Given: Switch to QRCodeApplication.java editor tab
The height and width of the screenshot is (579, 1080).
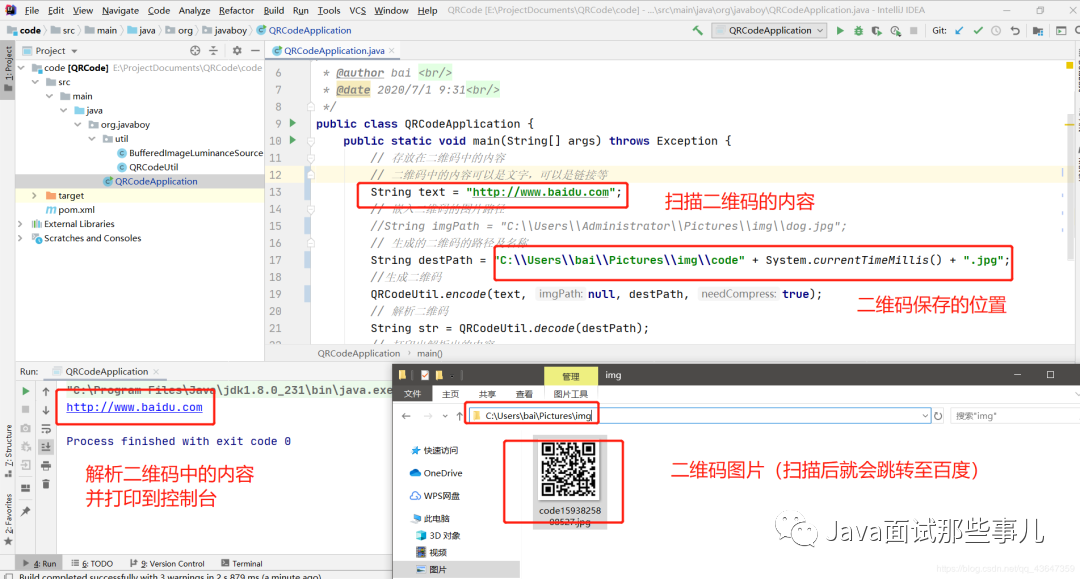Looking at the screenshot, I should point(333,50).
